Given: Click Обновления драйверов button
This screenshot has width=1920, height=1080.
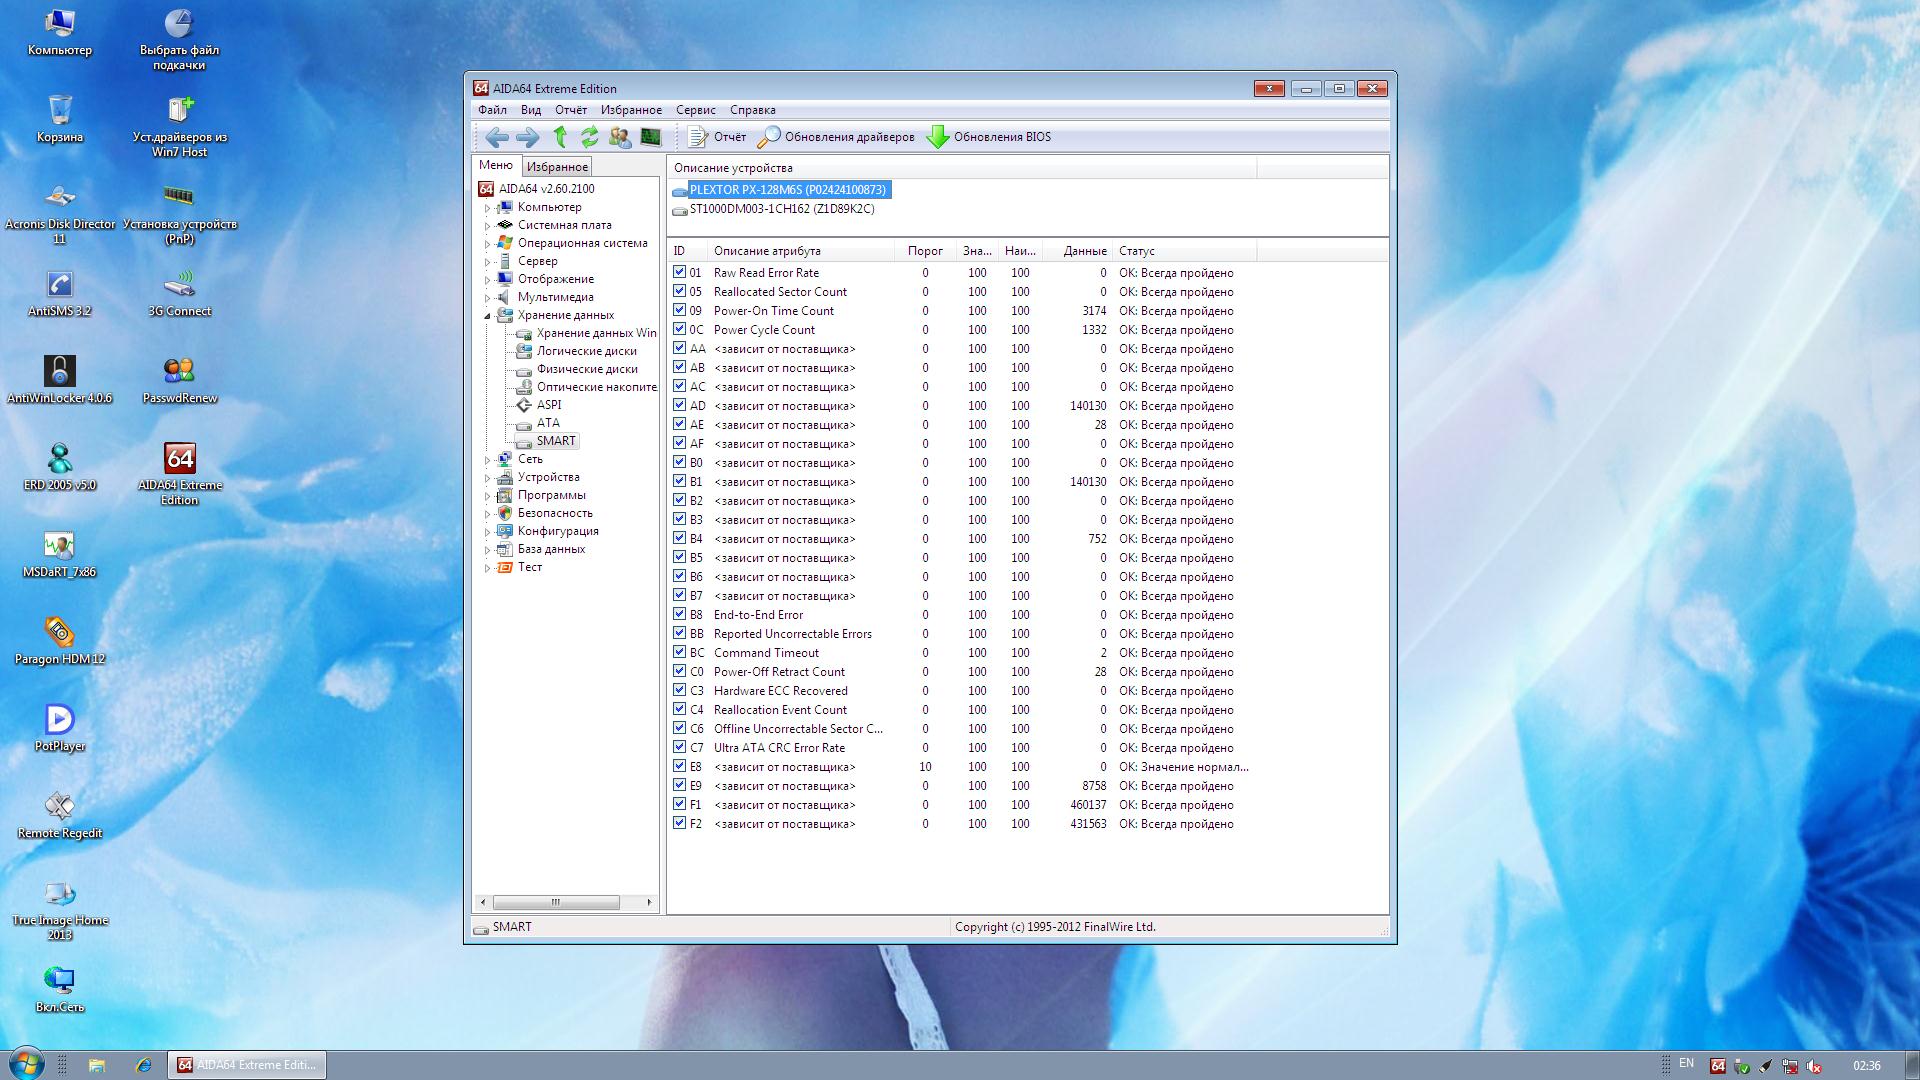Looking at the screenshot, I should [x=836, y=137].
